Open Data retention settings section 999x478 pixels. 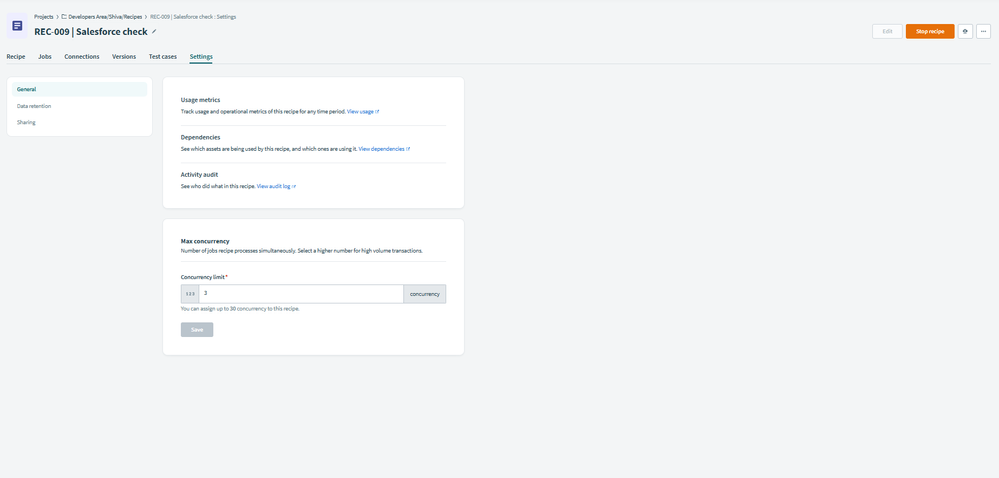click(34, 106)
